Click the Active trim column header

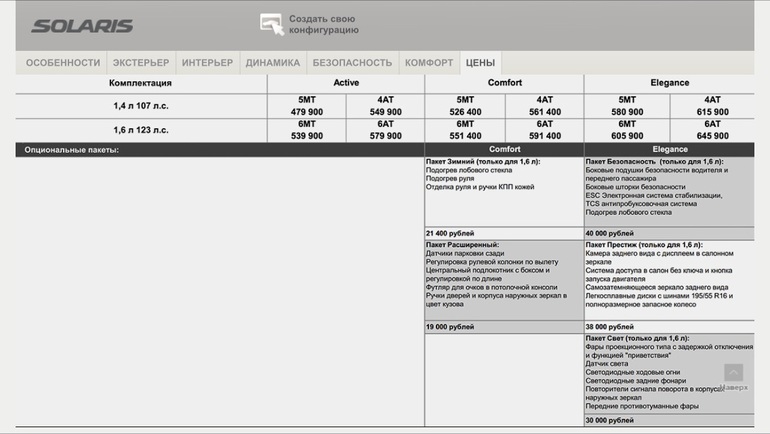pyautogui.click(x=346, y=83)
